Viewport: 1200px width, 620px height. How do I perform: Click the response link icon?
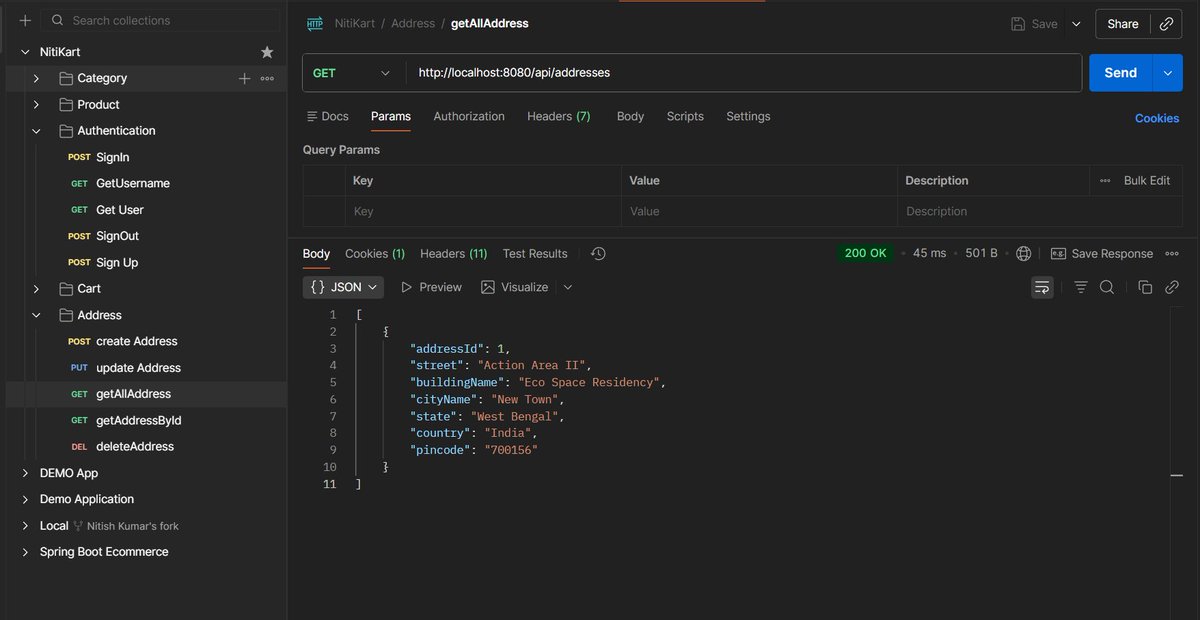click(x=1171, y=287)
